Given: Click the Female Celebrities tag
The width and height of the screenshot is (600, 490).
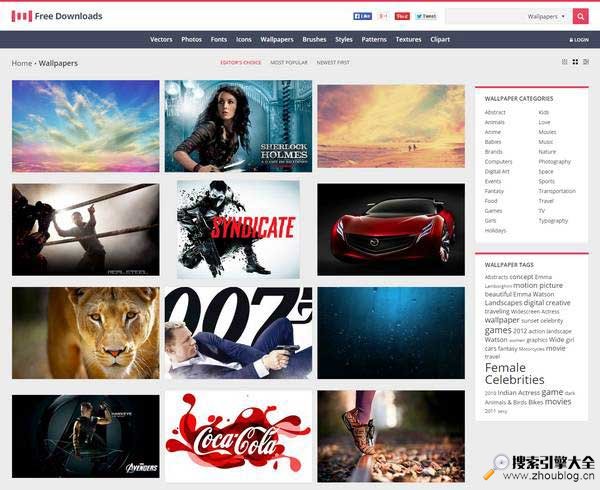Looking at the screenshot, I should [516, 373].
